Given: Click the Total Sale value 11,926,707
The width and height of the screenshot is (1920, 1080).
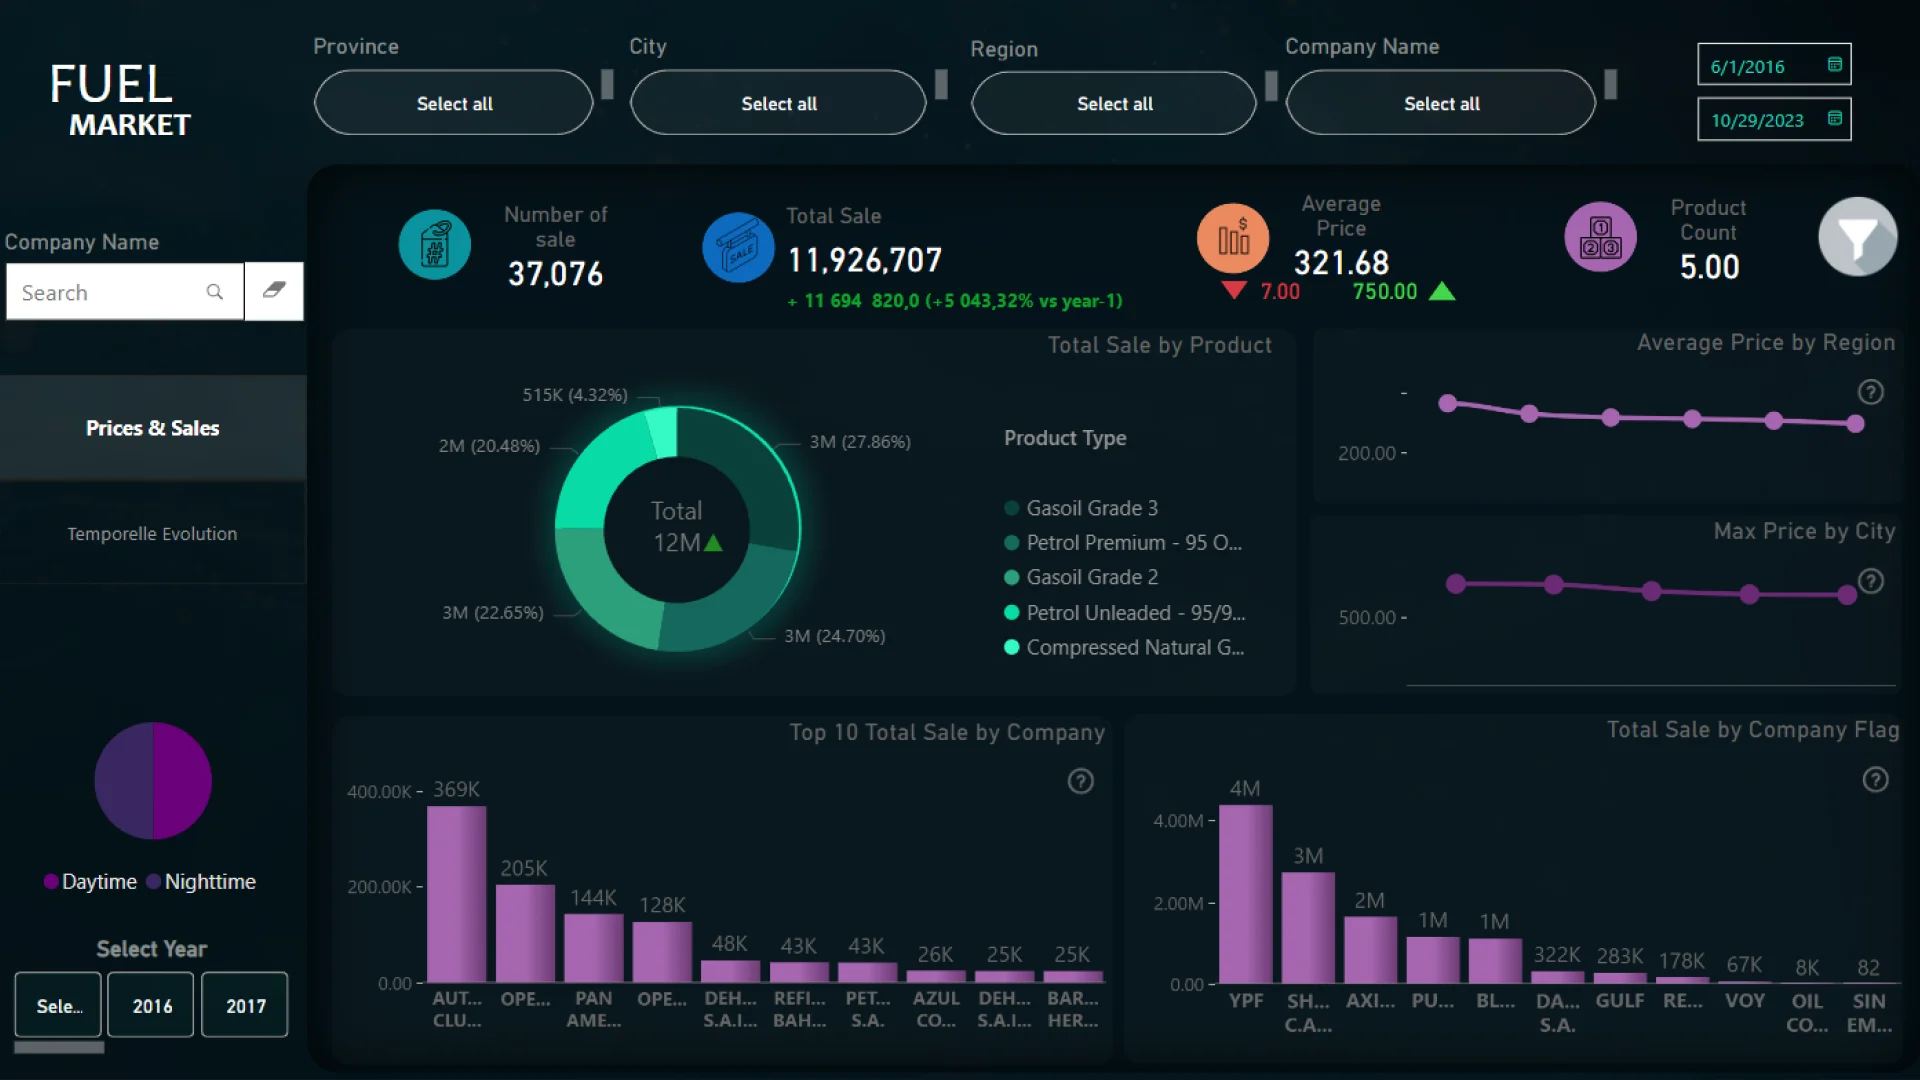Looking at the screenshot, I should [x=864, y=260].
